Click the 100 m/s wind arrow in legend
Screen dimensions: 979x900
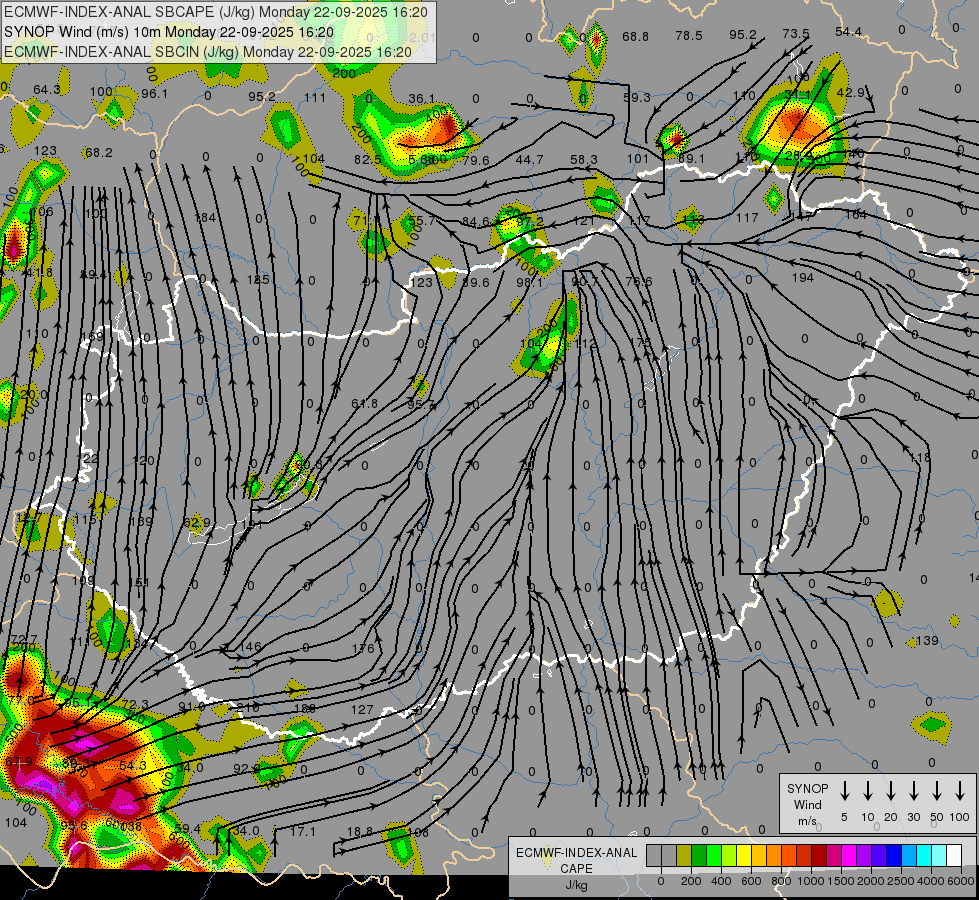coord(960,791)
